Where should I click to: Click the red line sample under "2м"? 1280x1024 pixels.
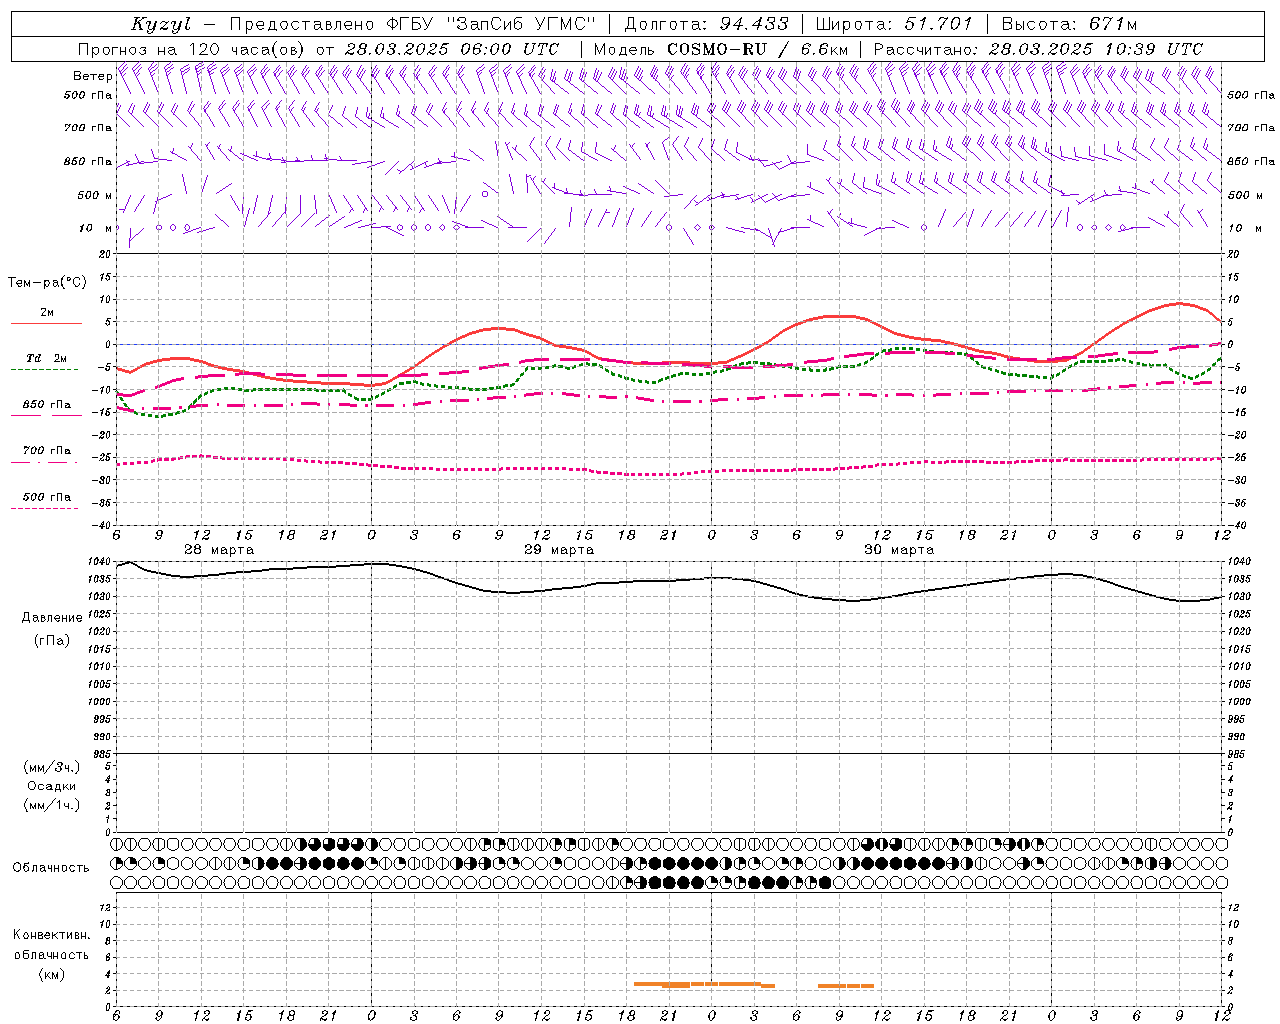[45, 324]
